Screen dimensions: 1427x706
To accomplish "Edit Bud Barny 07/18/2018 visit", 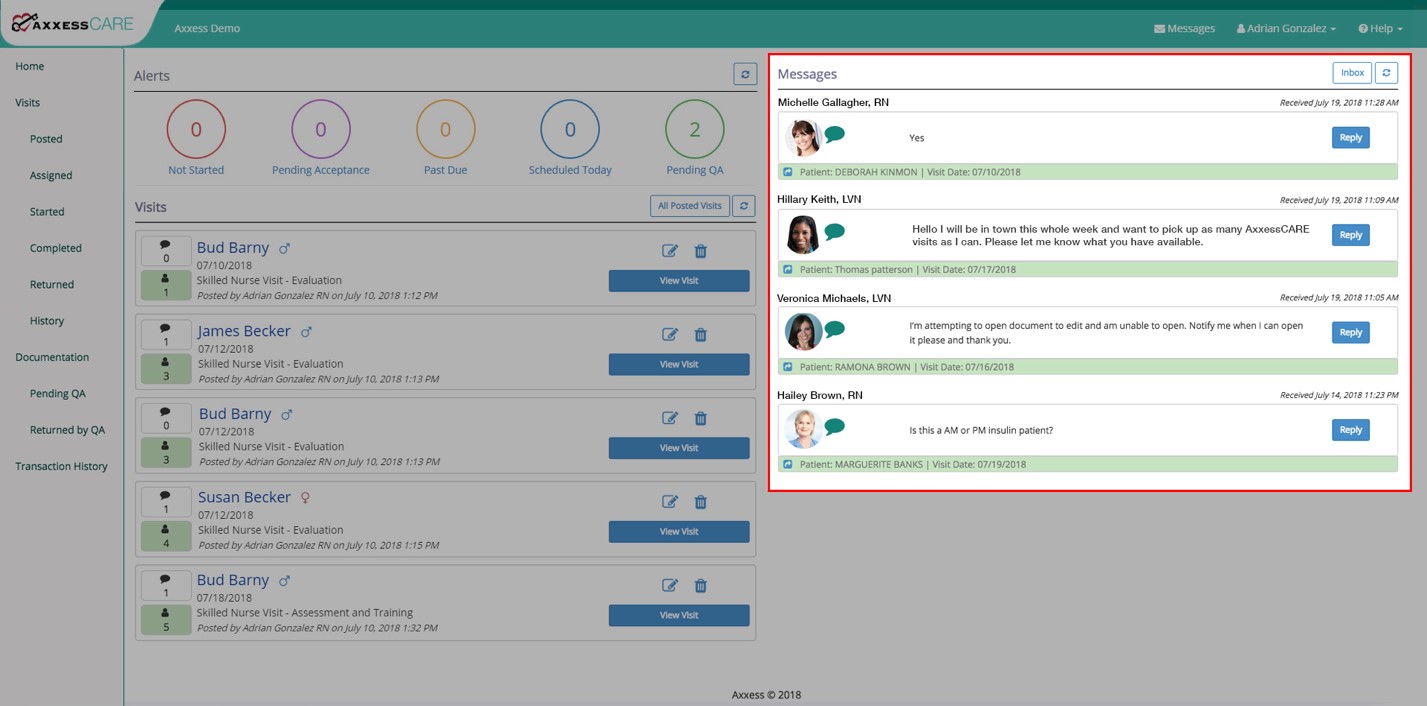I will pos(670,586).
